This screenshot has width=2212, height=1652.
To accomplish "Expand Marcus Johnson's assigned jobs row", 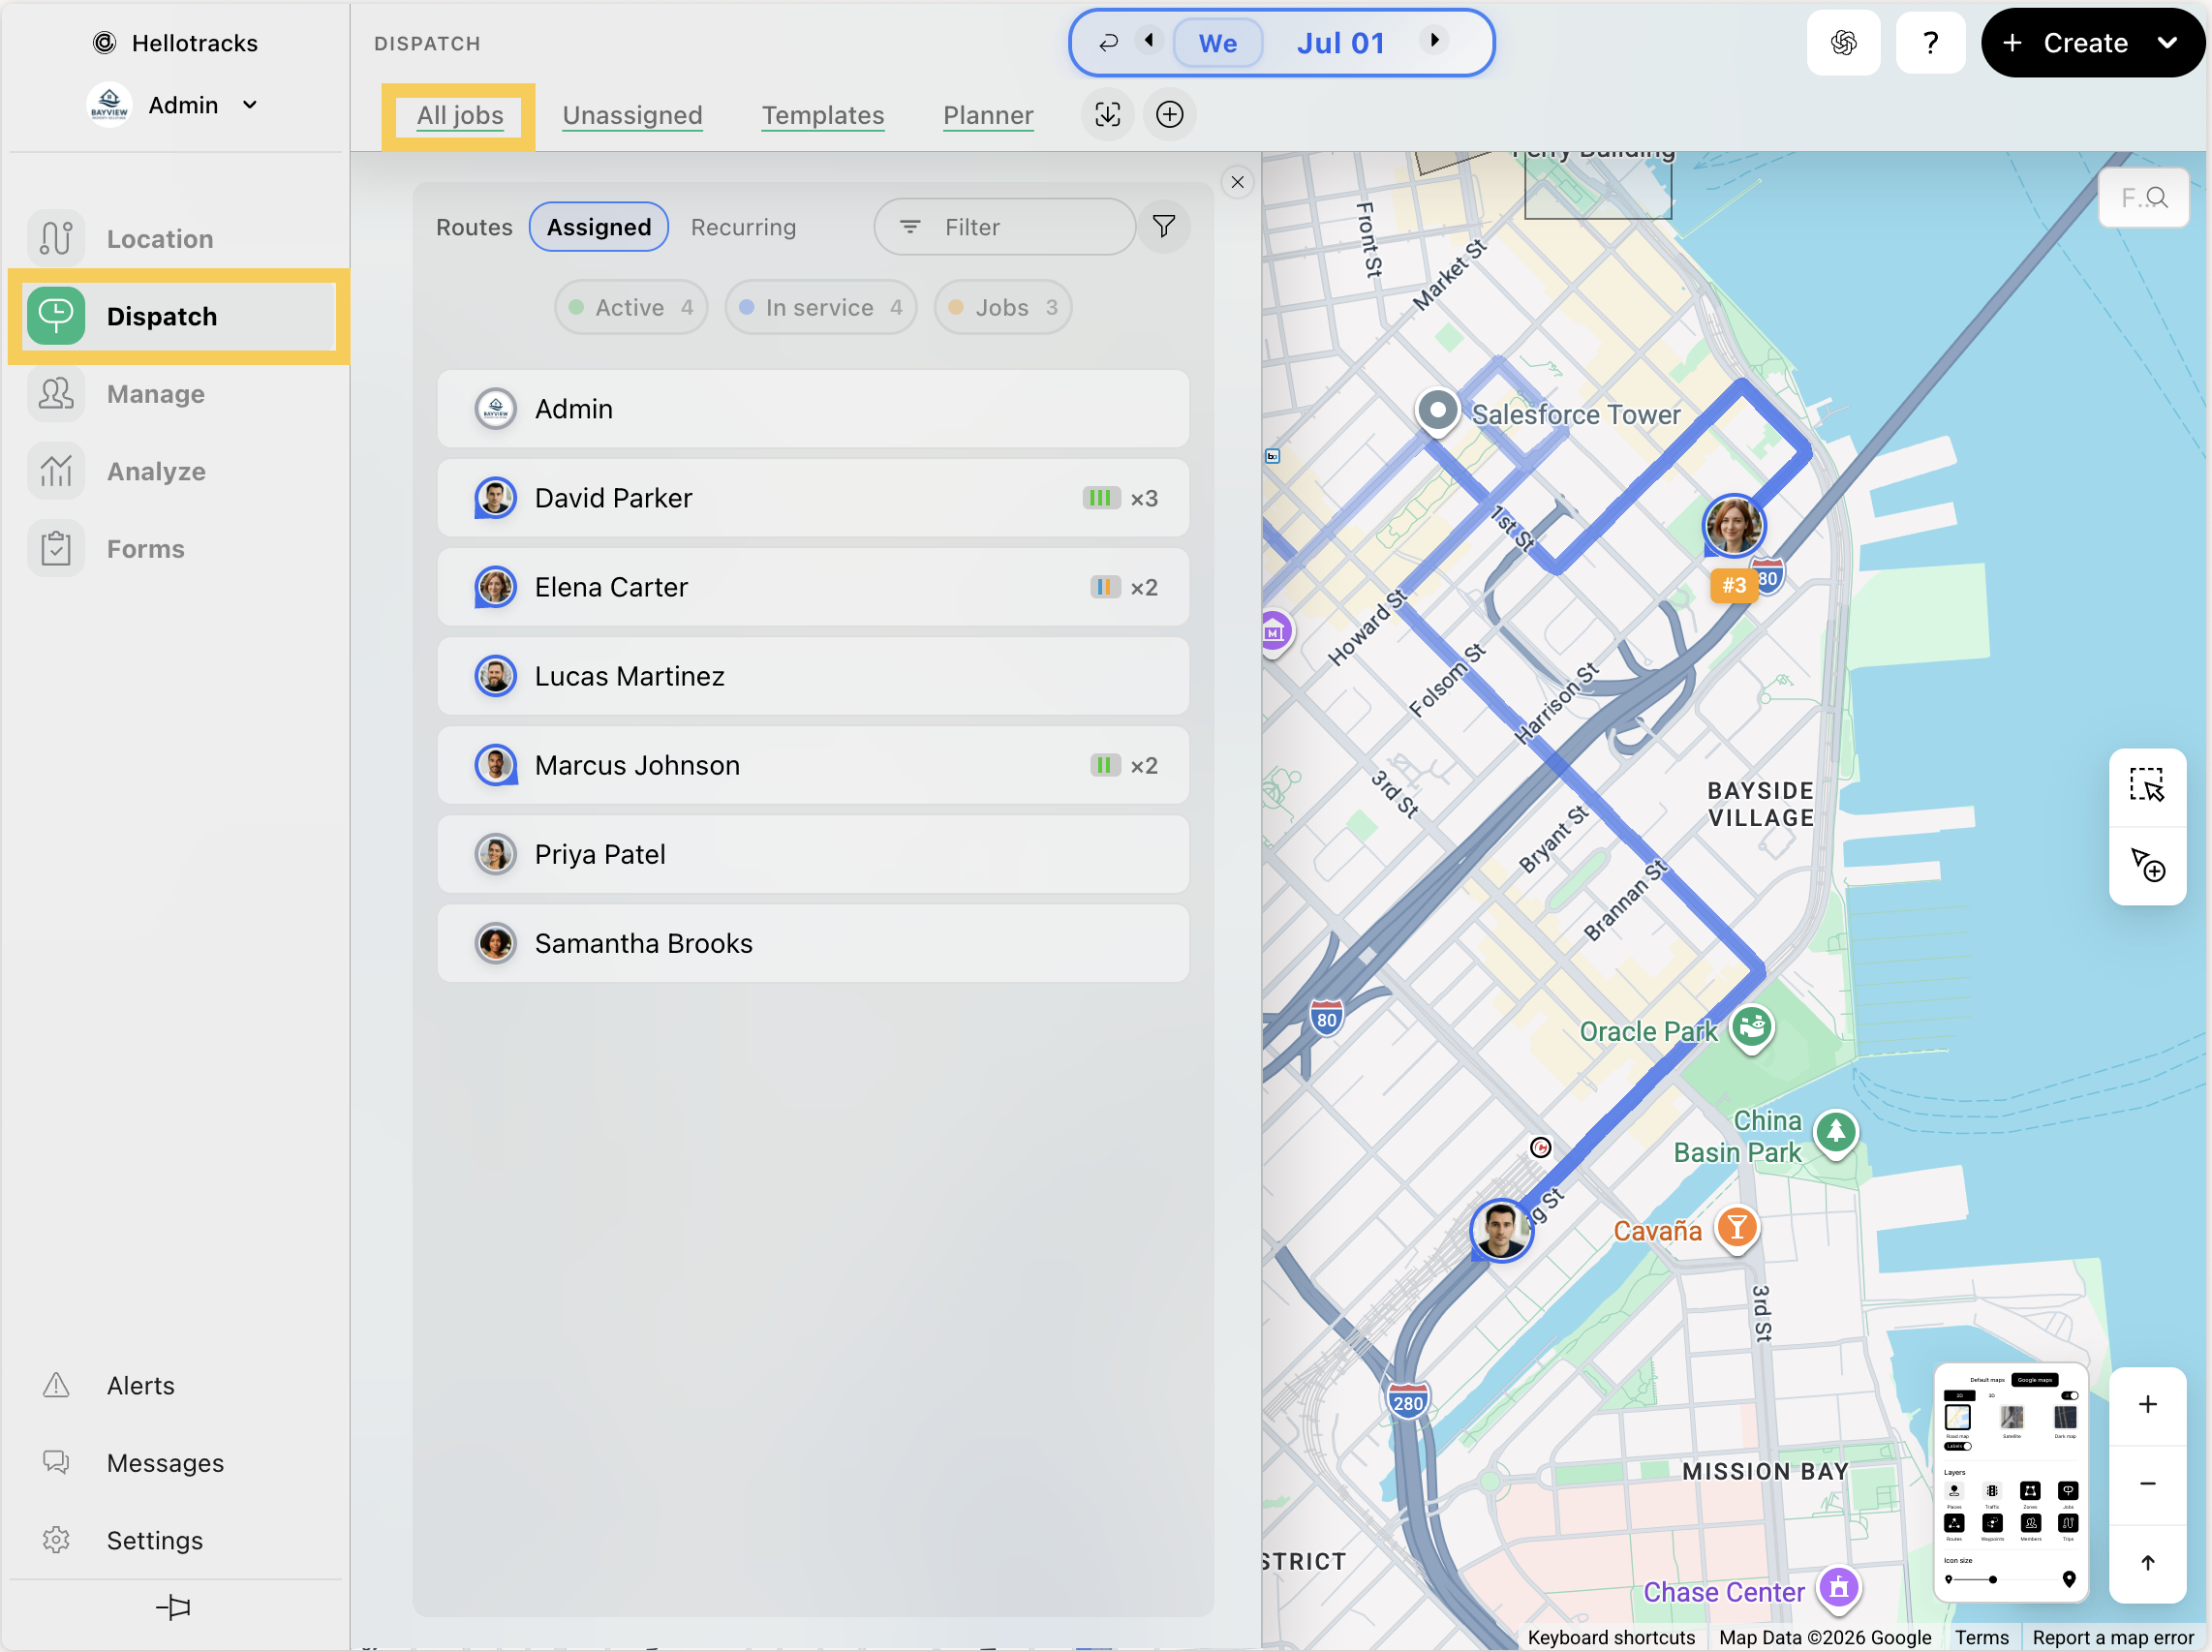I will click(813, 765).
